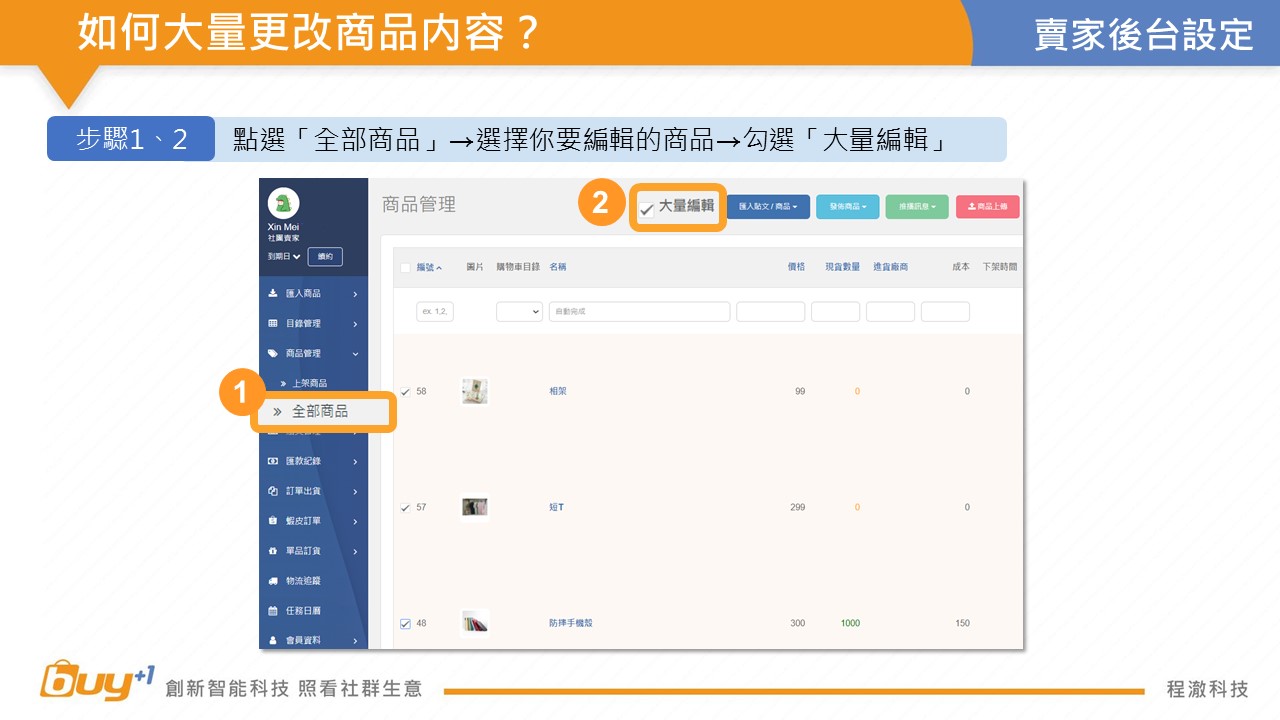
Task: Uncheck the checkbox for product 58
Action: (x=405, y=392)
